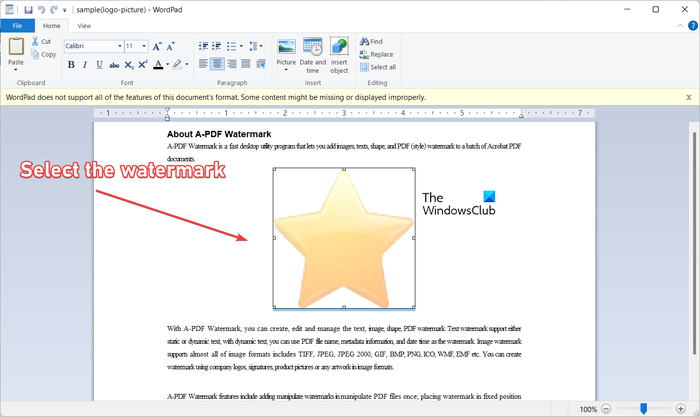Screen dimensions: 700x417
Task: Zoom in with the plus button
Action: [680, 409]
